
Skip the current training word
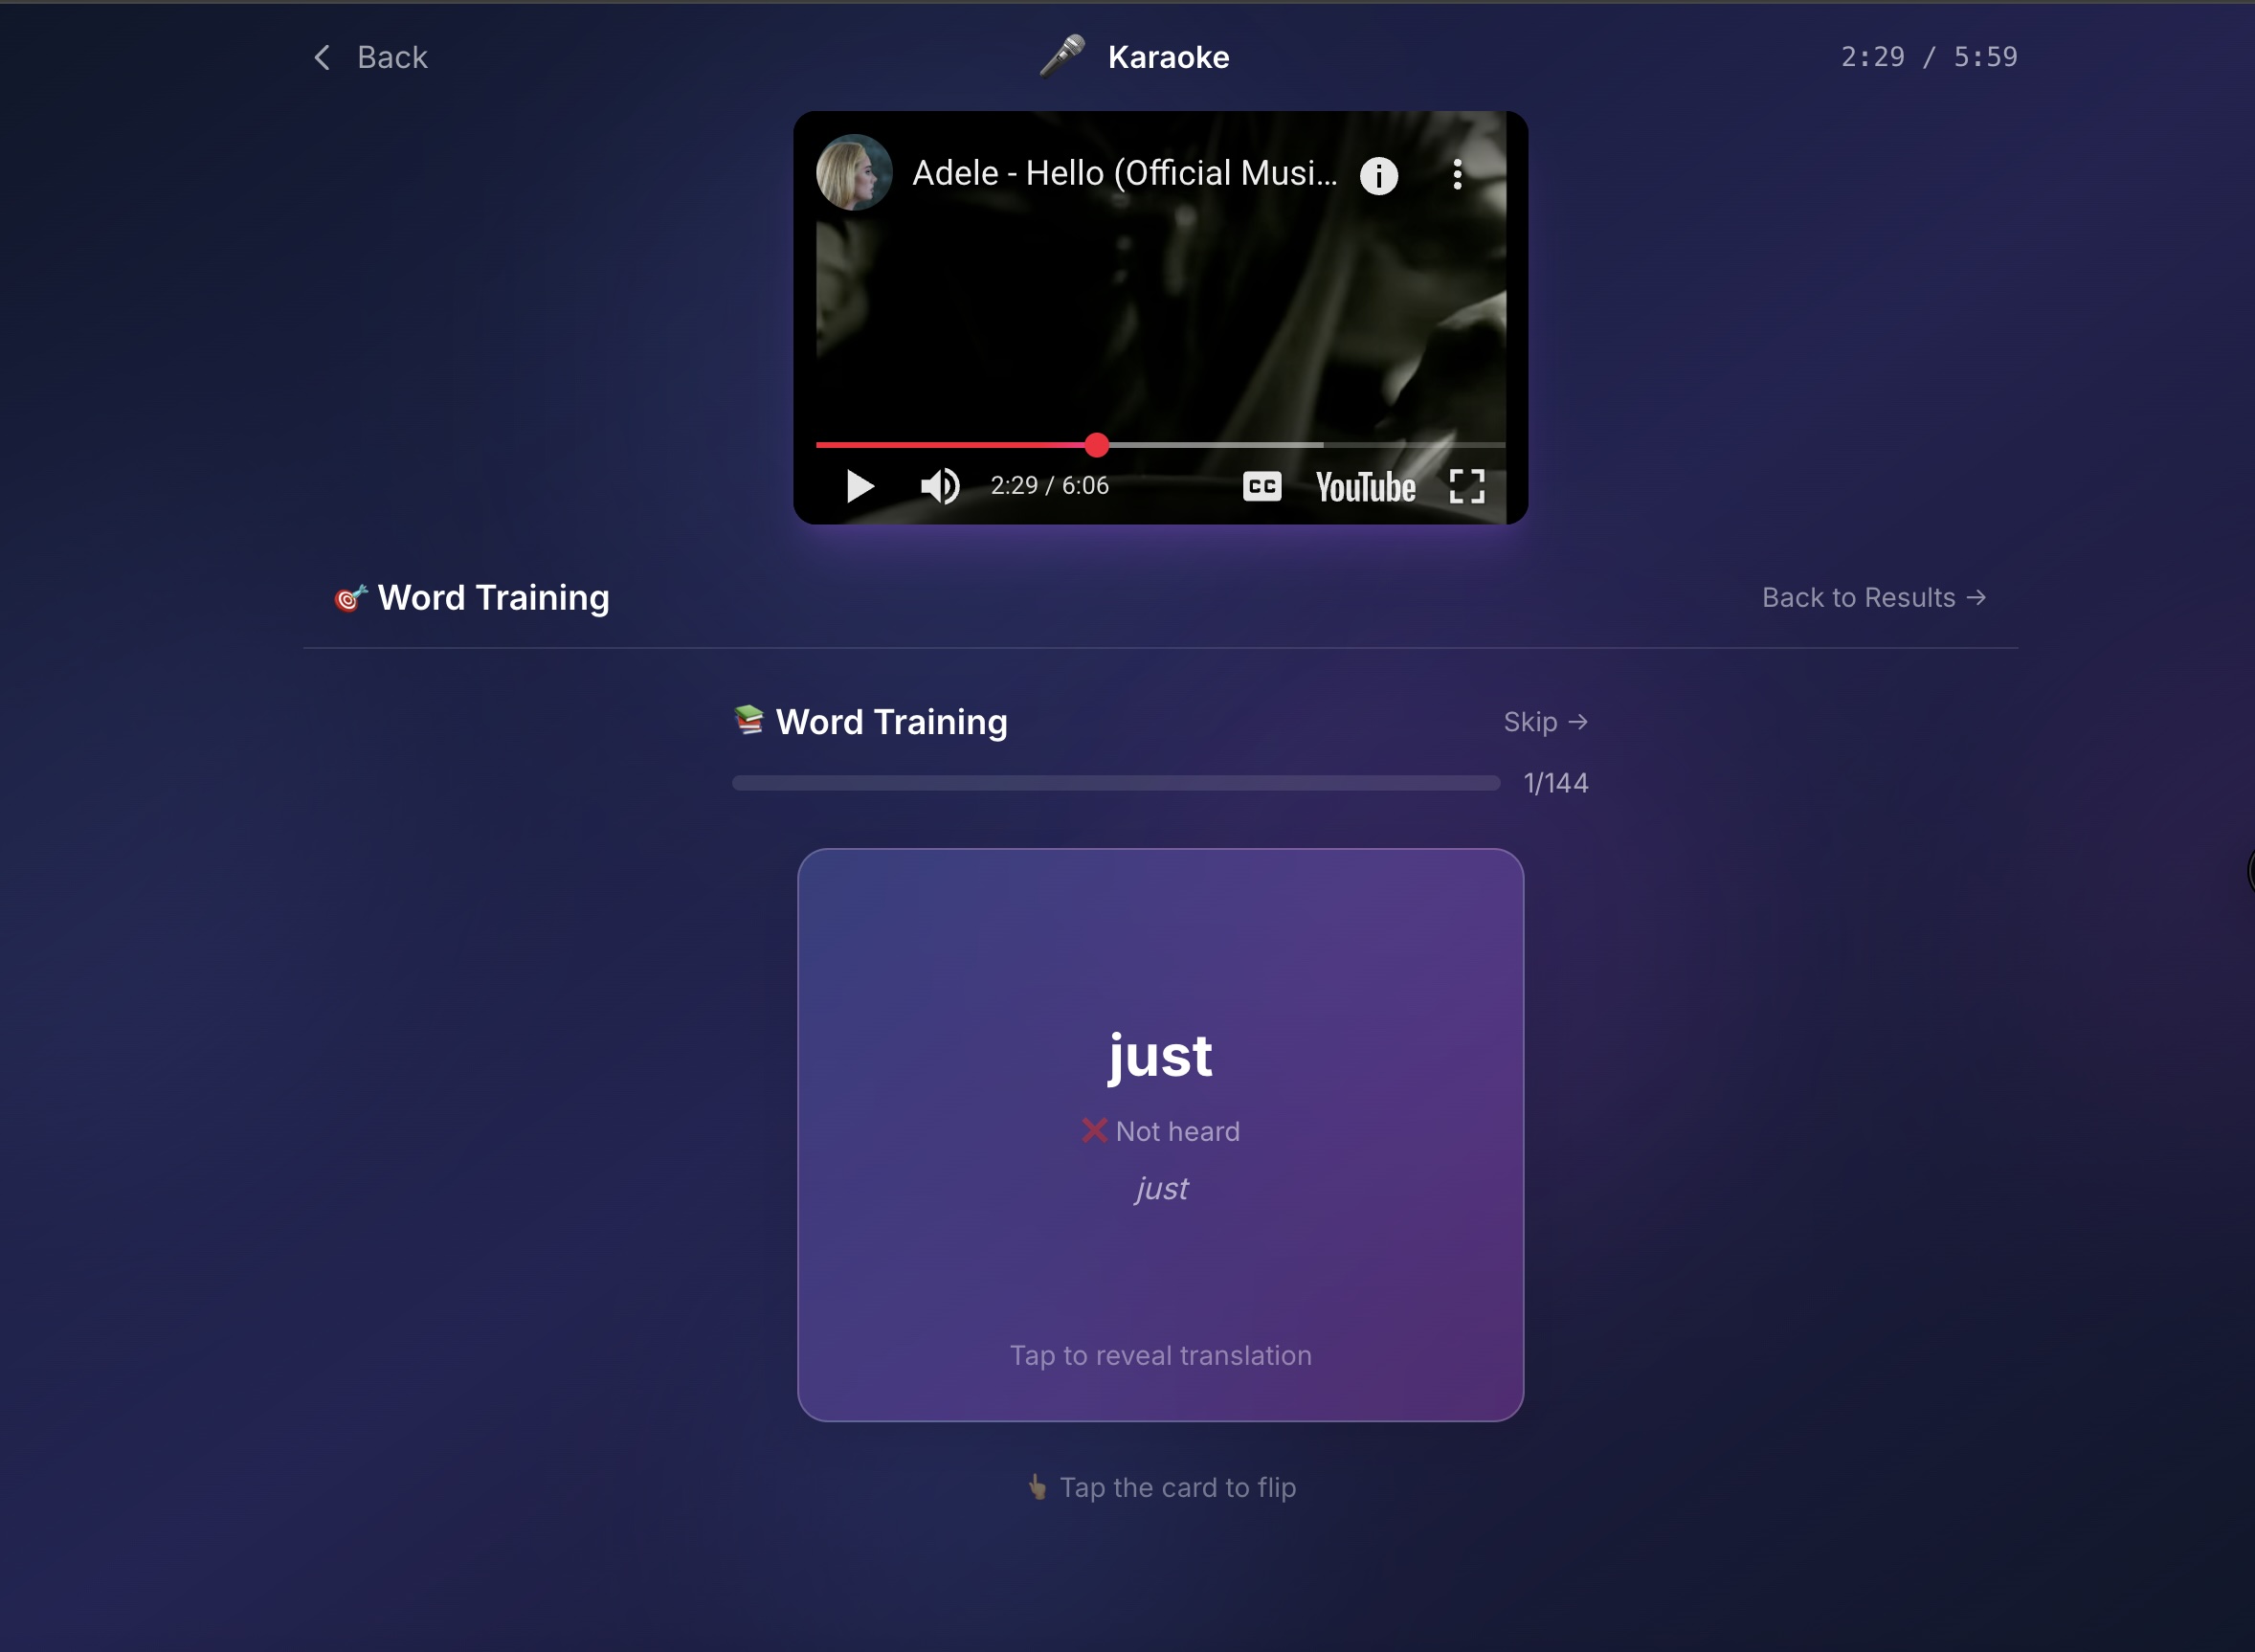(x=1545, y=722)
